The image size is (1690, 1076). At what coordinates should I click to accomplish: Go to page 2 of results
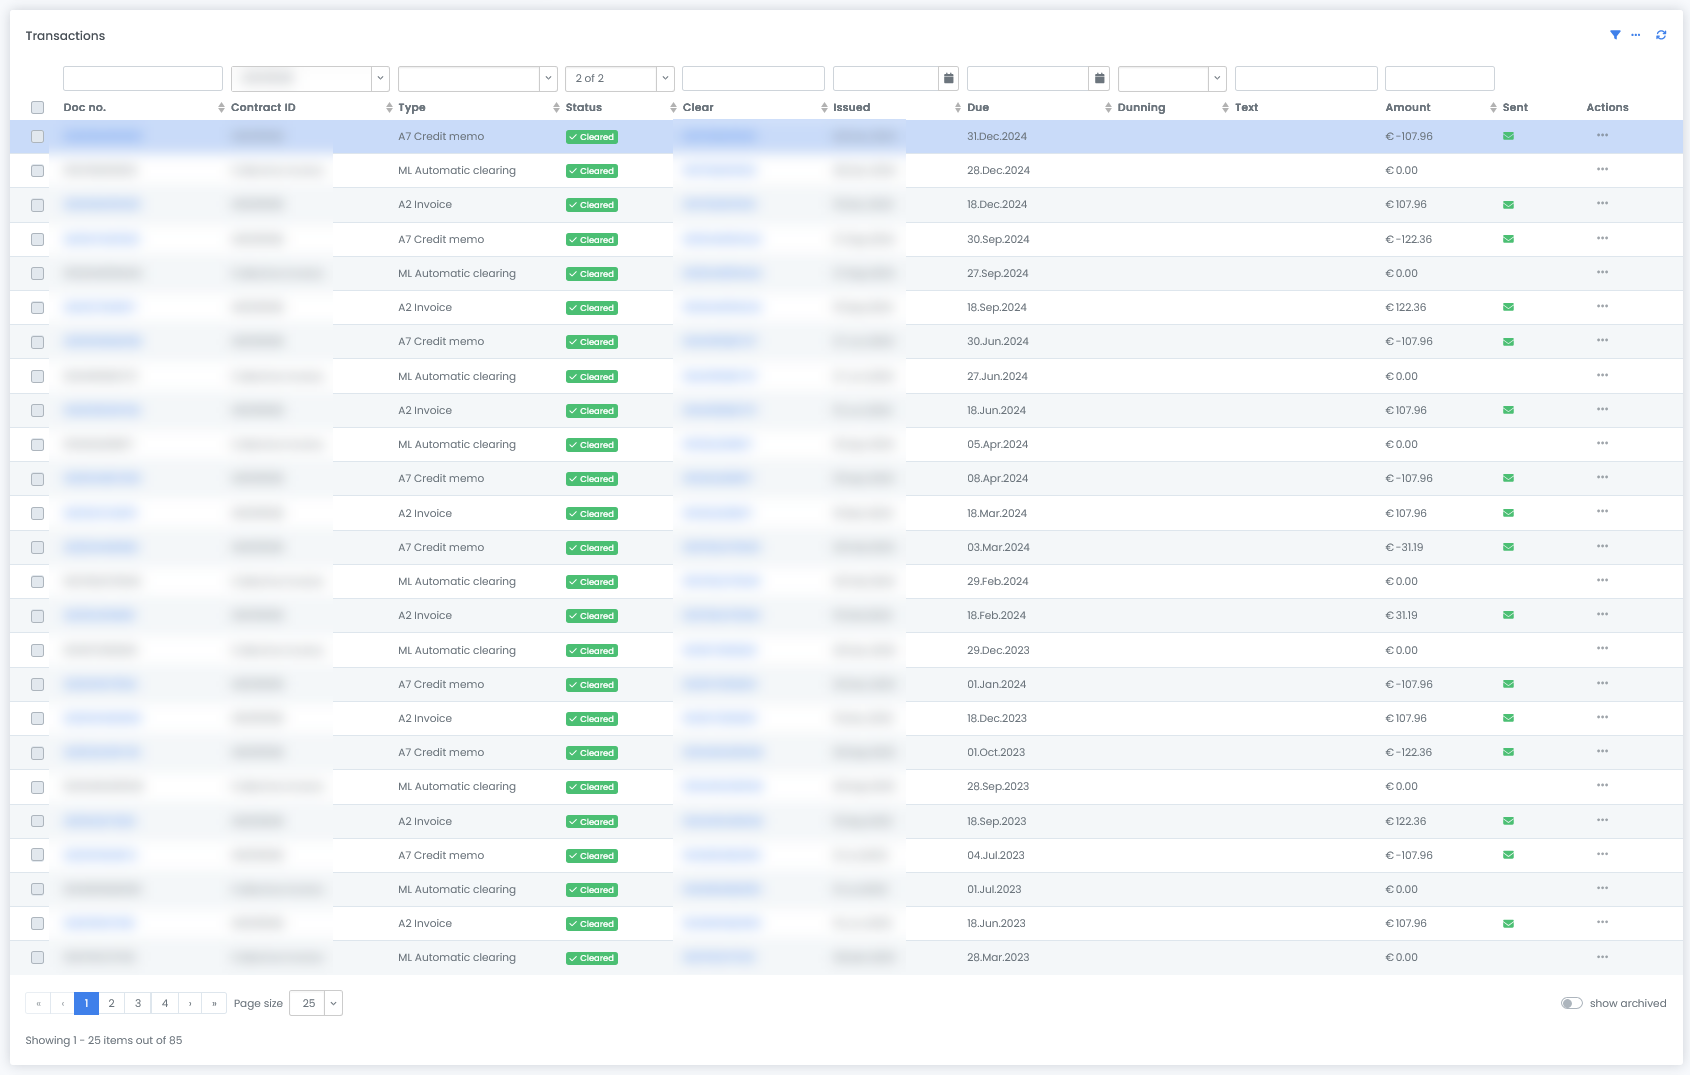tap(112, 1003)
